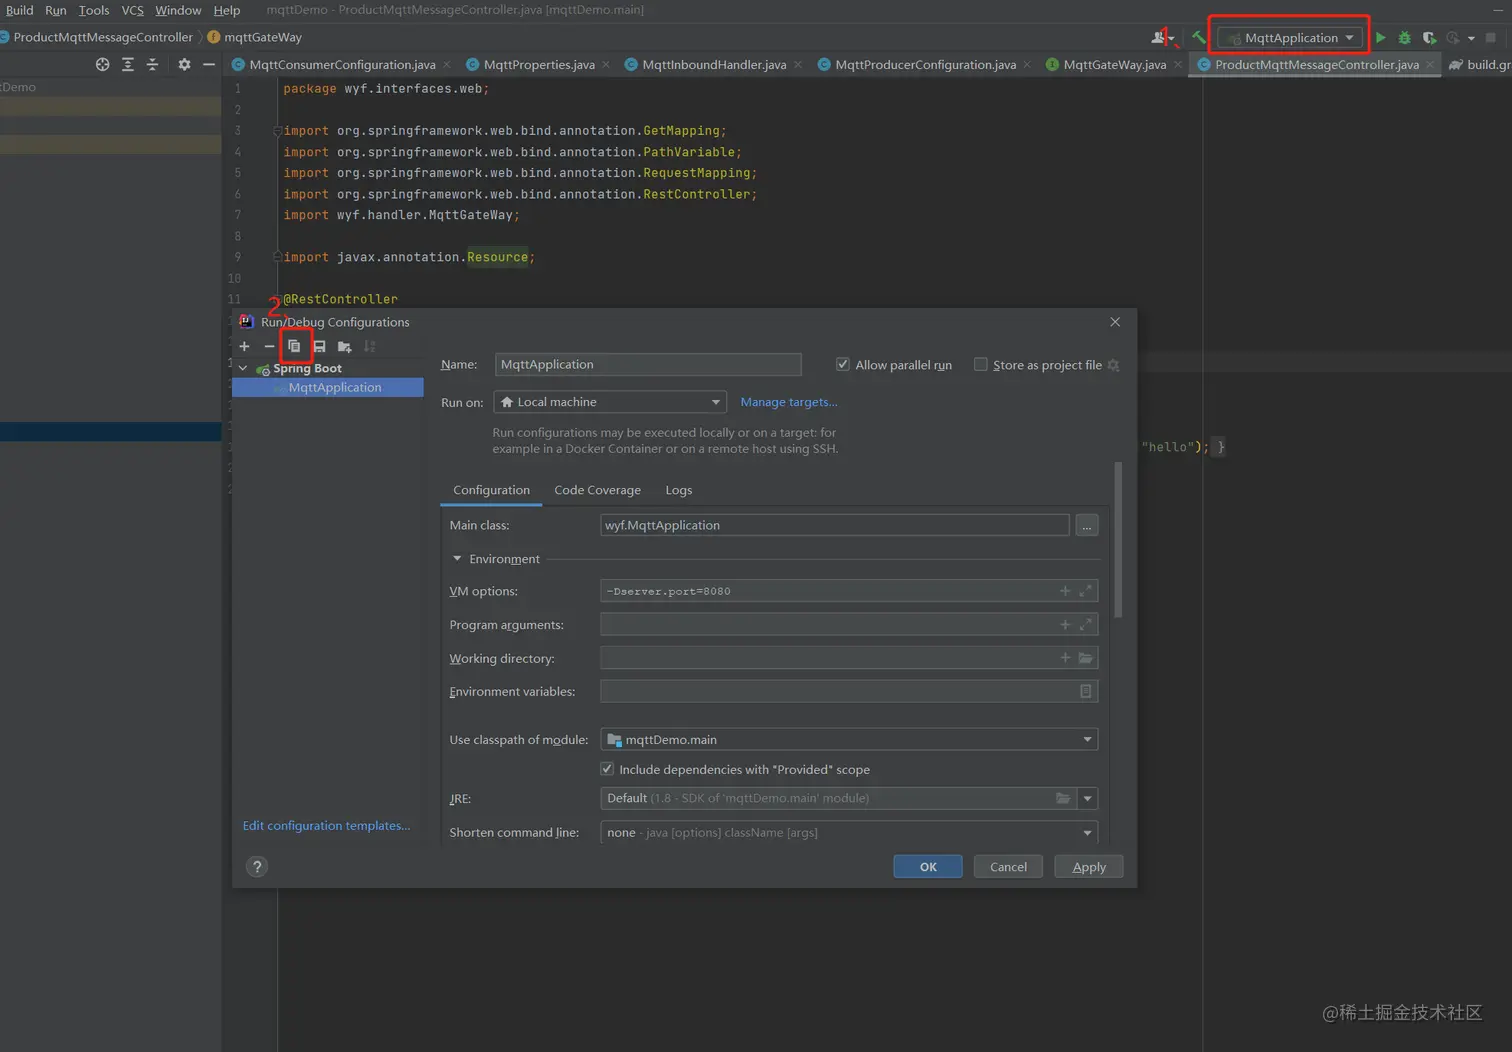The height and width of the screenshot is (1052, 1512).
Task: Click the Cancel button
Action: (1008, 867)
